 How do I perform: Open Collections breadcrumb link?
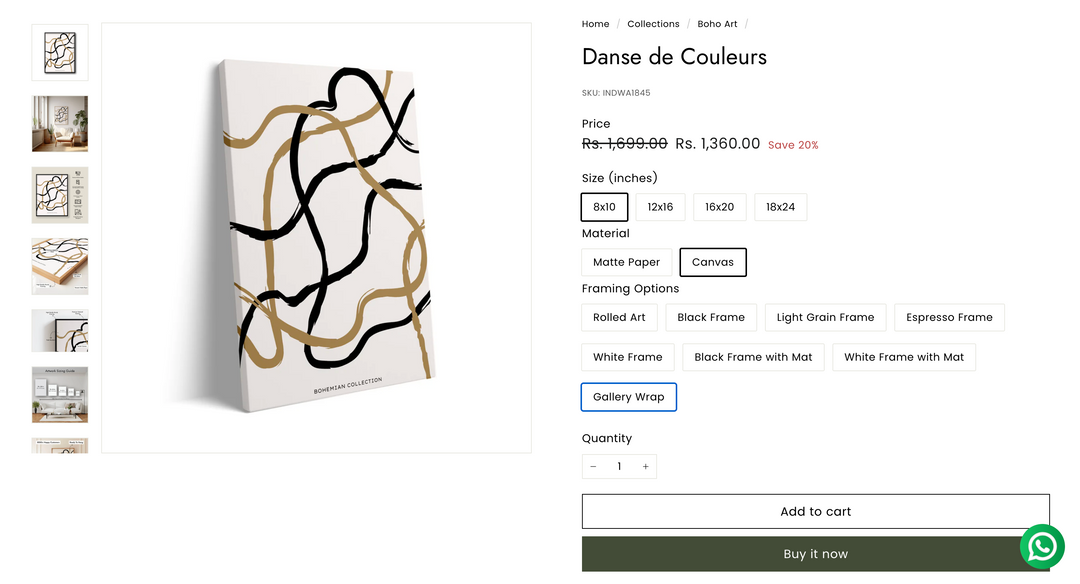pyautogui.click(x=653, y=24)
